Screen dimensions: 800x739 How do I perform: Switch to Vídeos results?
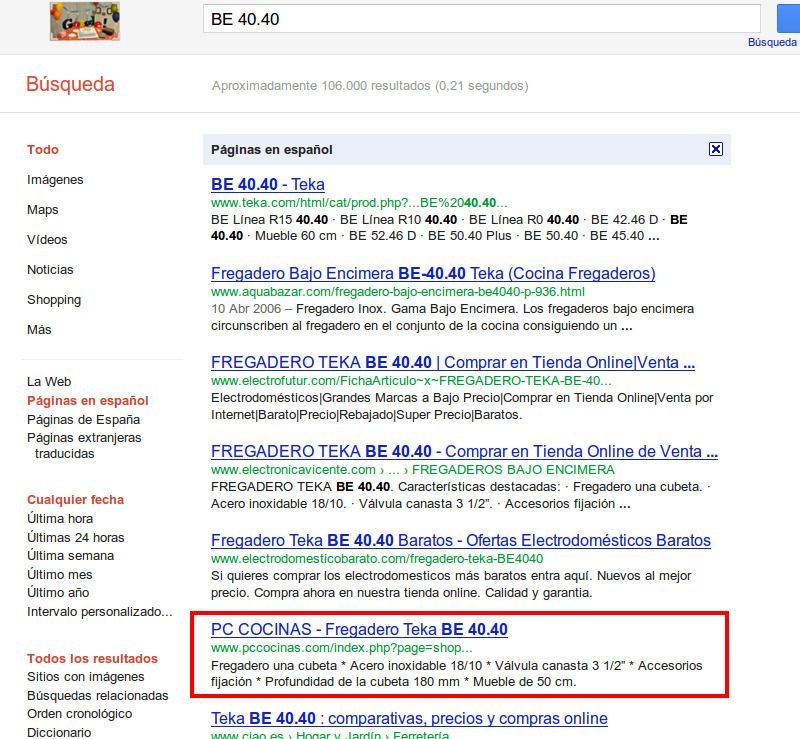point(47,239)
